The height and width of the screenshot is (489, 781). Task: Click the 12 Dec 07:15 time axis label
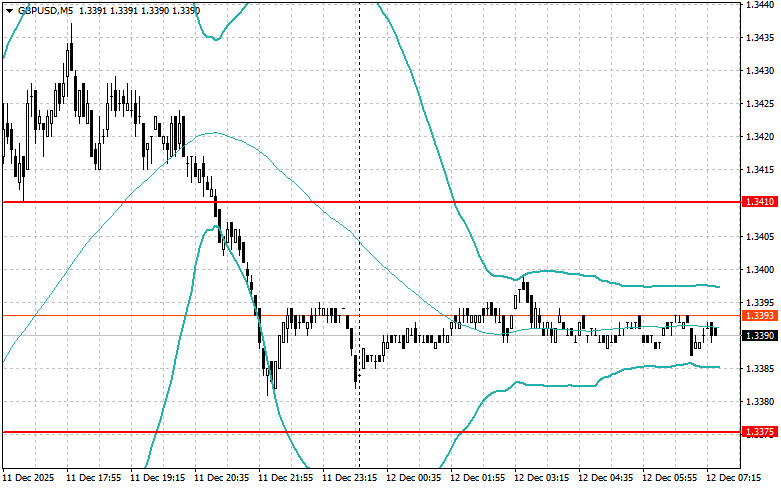point(733,478)
